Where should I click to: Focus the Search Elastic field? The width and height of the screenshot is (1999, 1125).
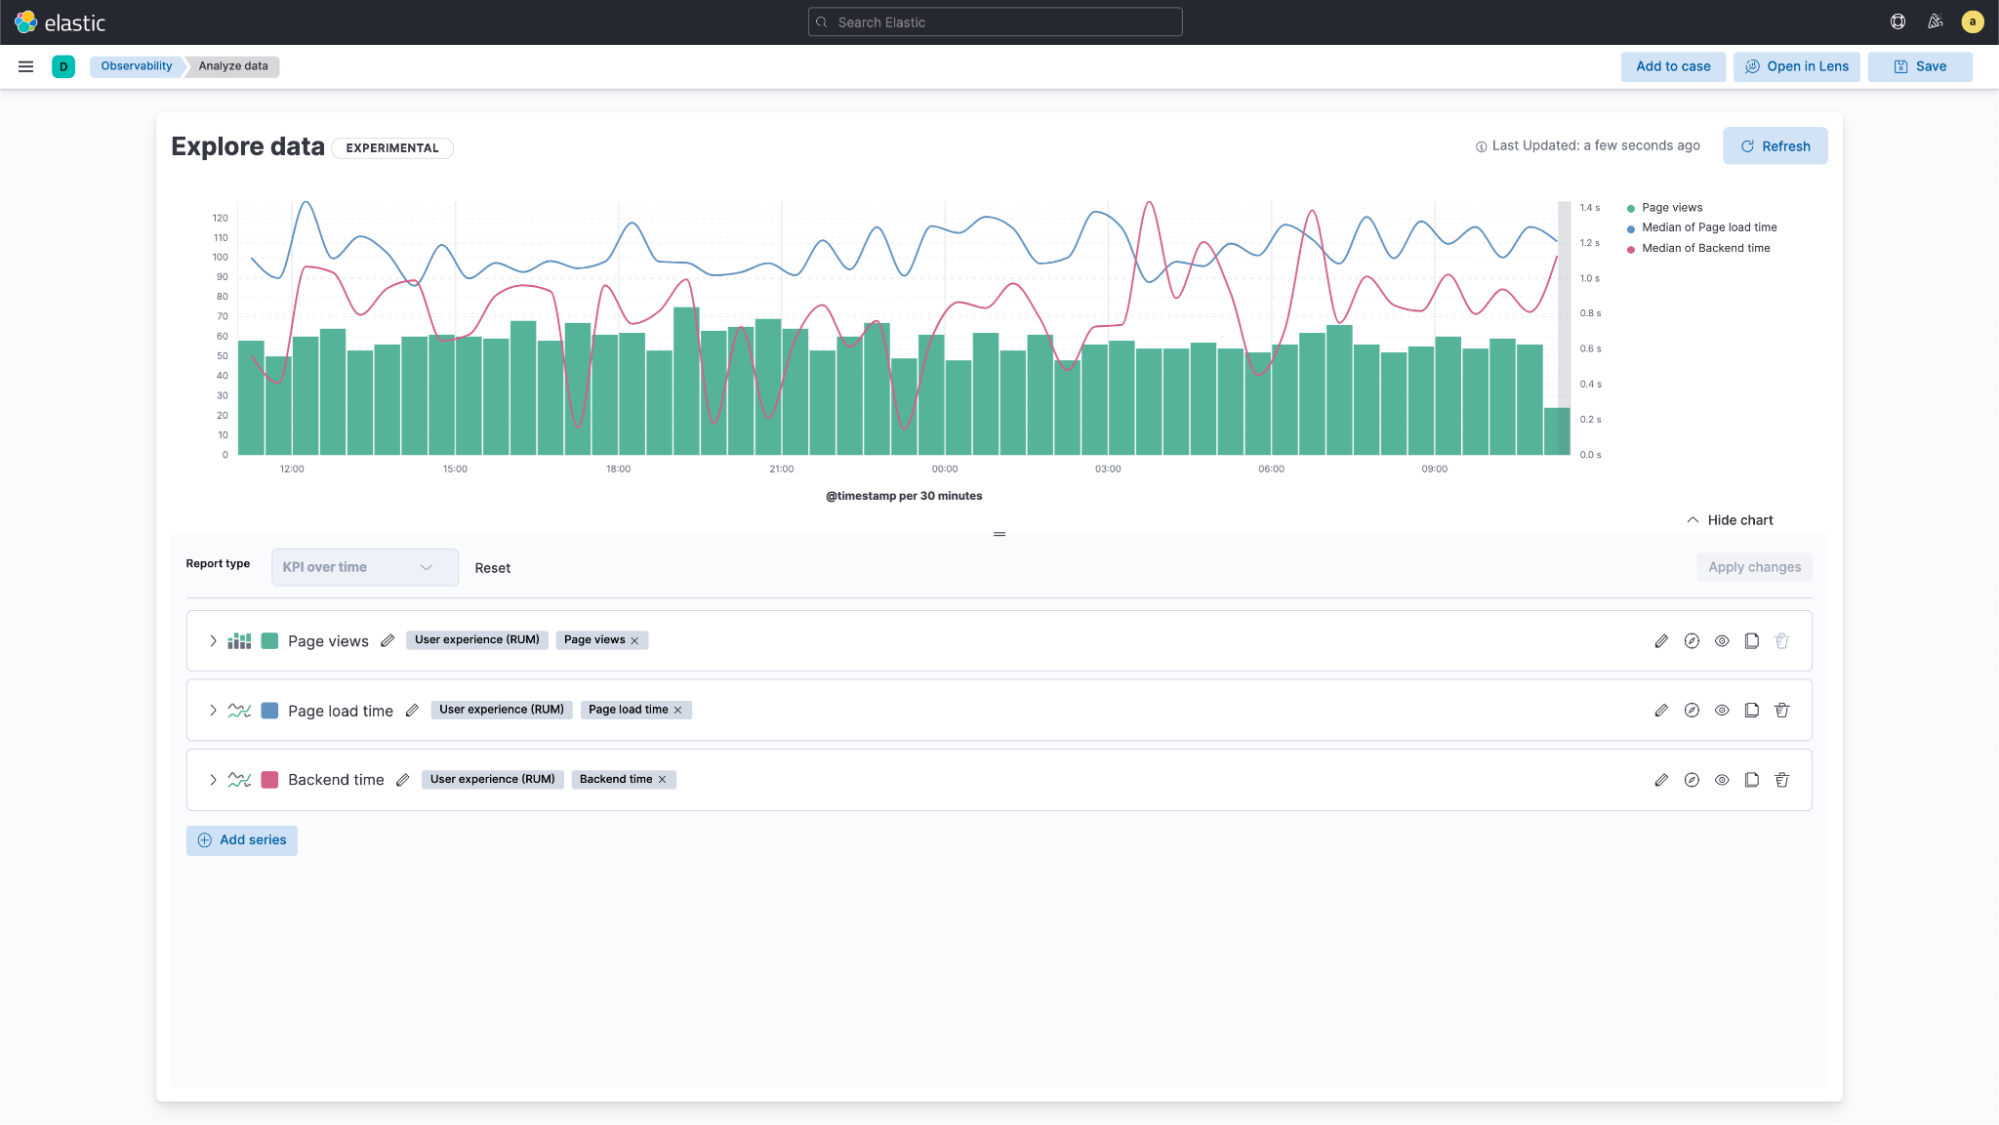[x=995, y=22]
